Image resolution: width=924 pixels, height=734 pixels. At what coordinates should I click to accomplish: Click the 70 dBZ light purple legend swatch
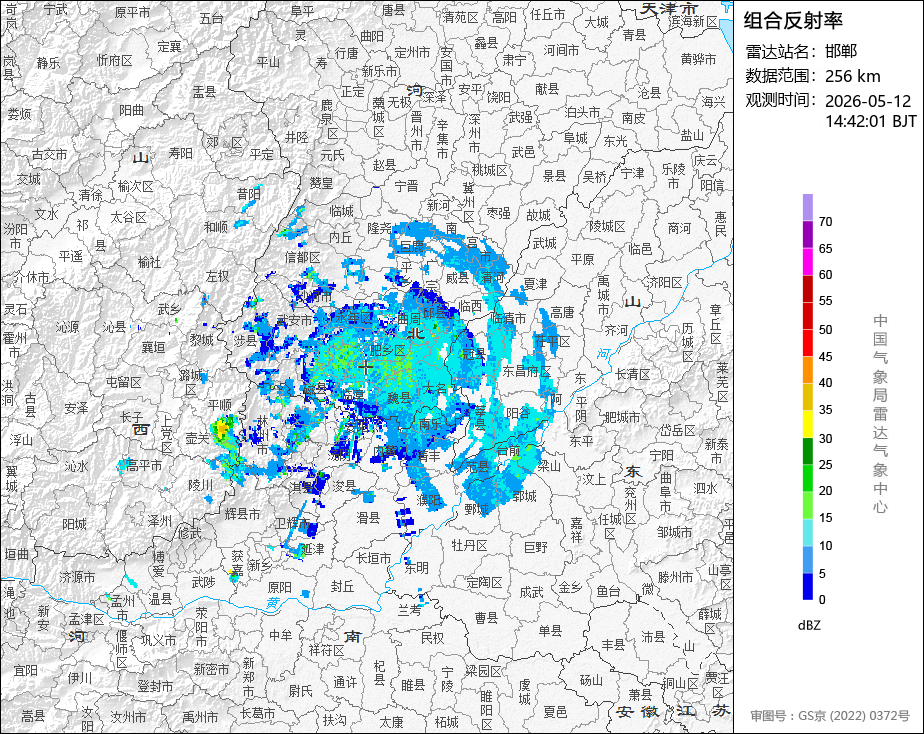(807, 207)
